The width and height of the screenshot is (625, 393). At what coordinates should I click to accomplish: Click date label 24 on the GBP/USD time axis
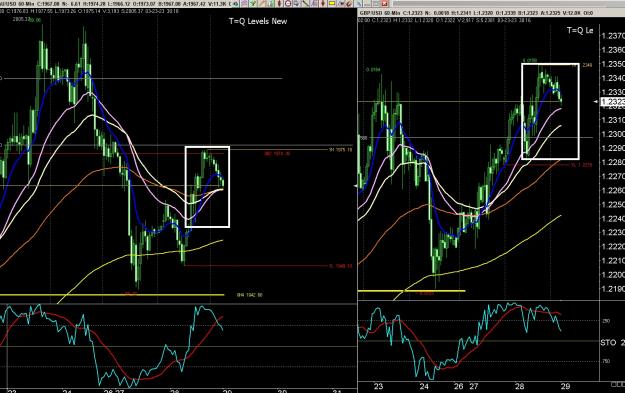point(424,386)
